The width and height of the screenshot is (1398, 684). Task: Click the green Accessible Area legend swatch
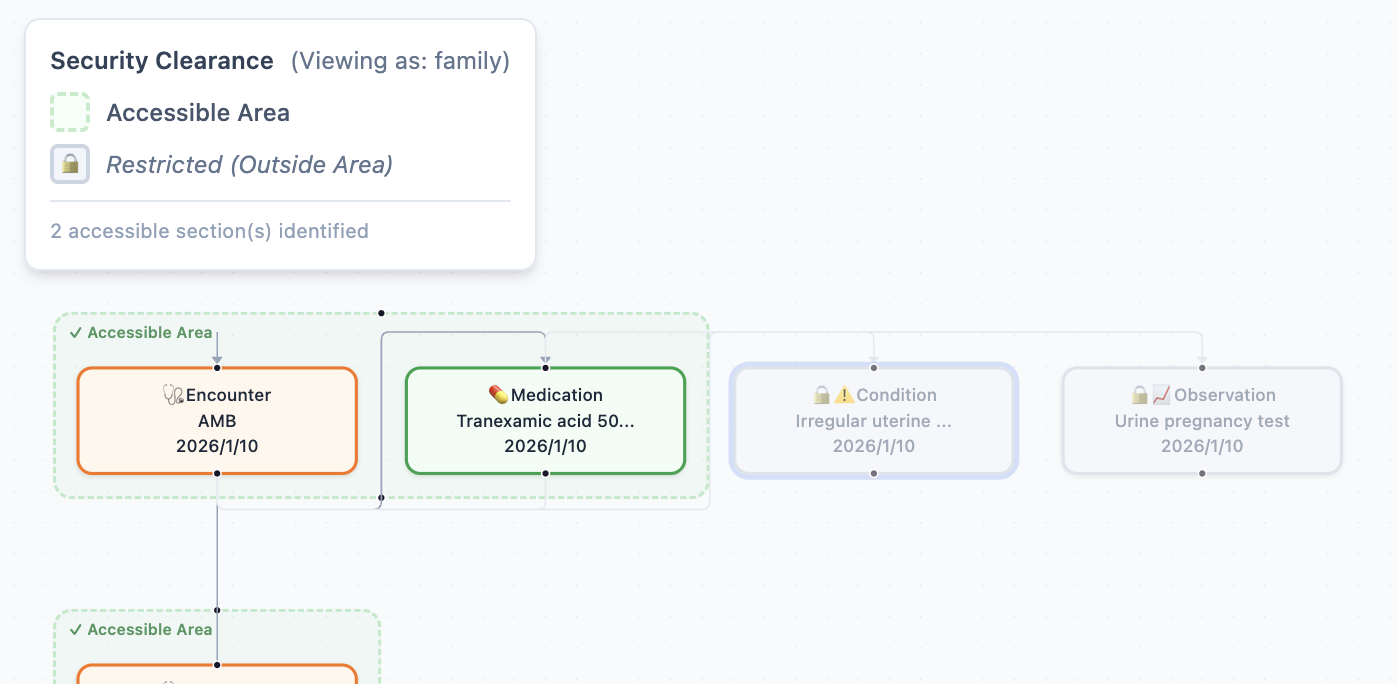(x=70, y=112)
